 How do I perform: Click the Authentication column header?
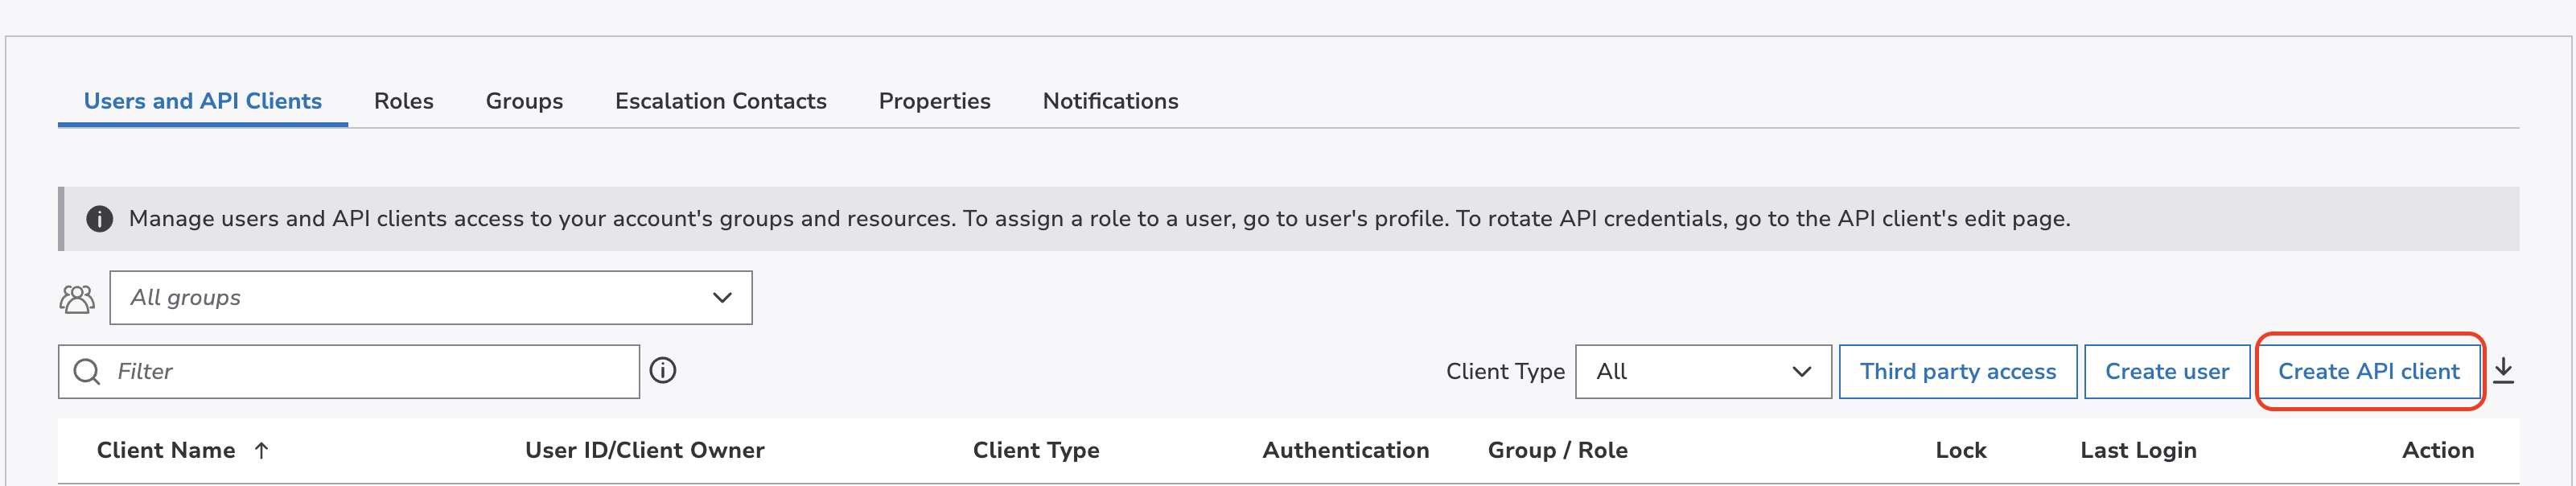1346,451
